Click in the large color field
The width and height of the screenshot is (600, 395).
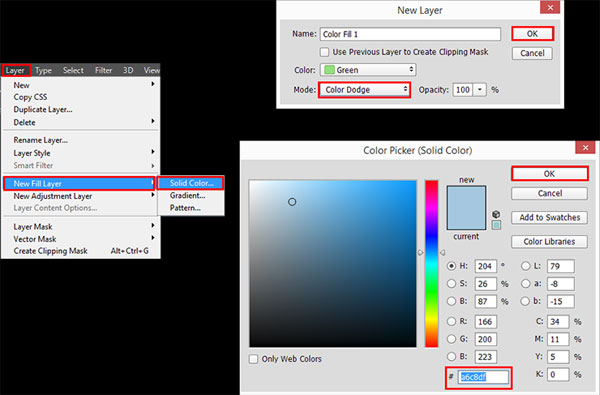coord(333,264)
